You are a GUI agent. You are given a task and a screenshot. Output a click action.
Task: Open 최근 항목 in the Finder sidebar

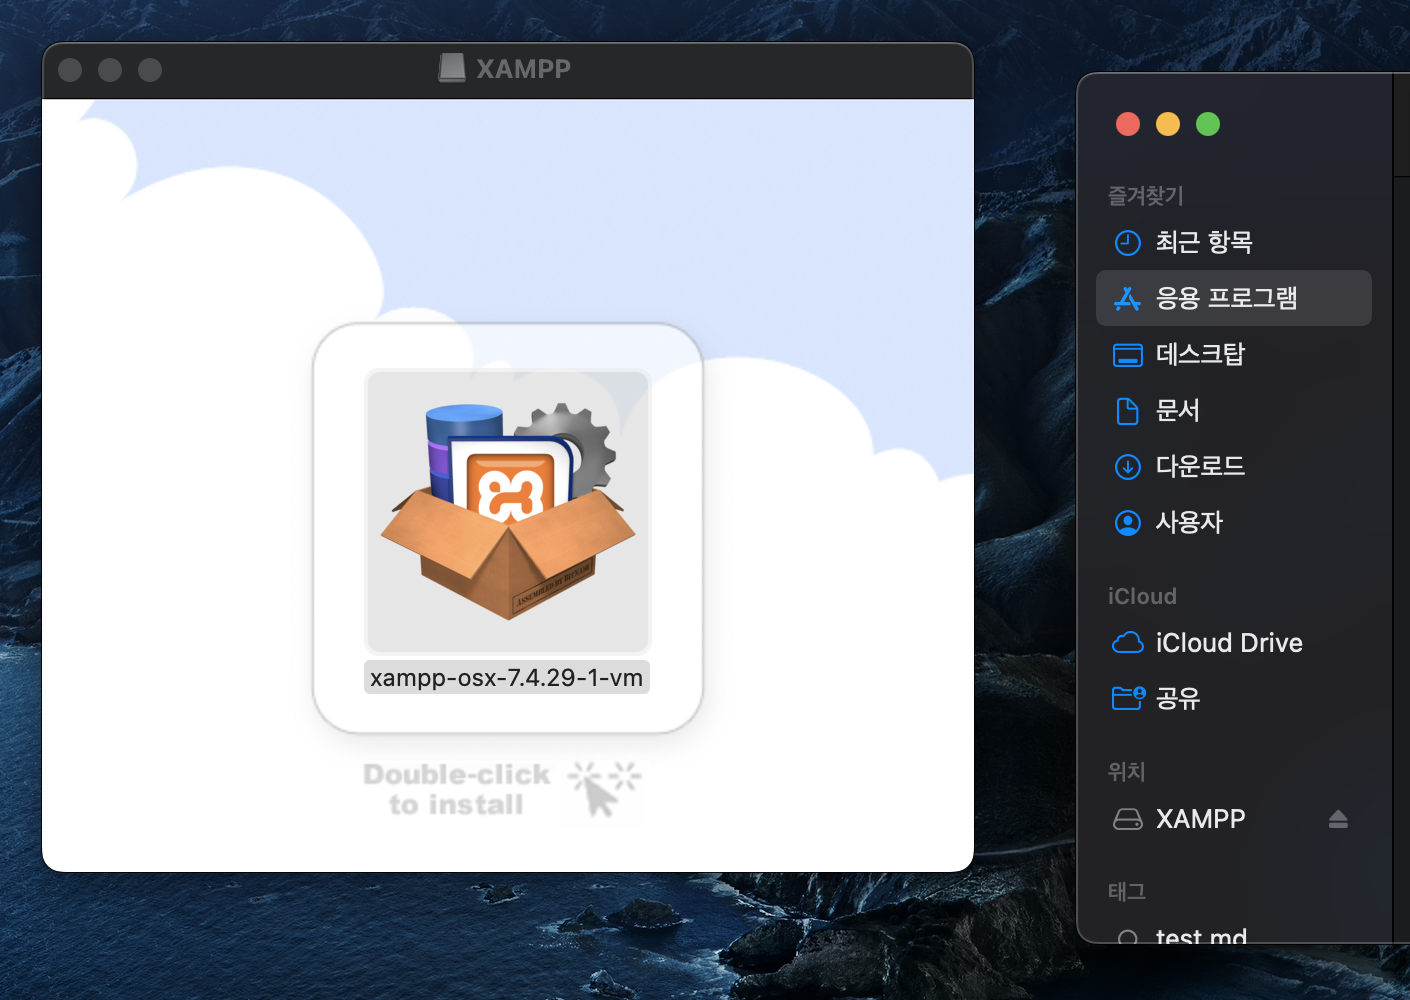(1233, 242)
